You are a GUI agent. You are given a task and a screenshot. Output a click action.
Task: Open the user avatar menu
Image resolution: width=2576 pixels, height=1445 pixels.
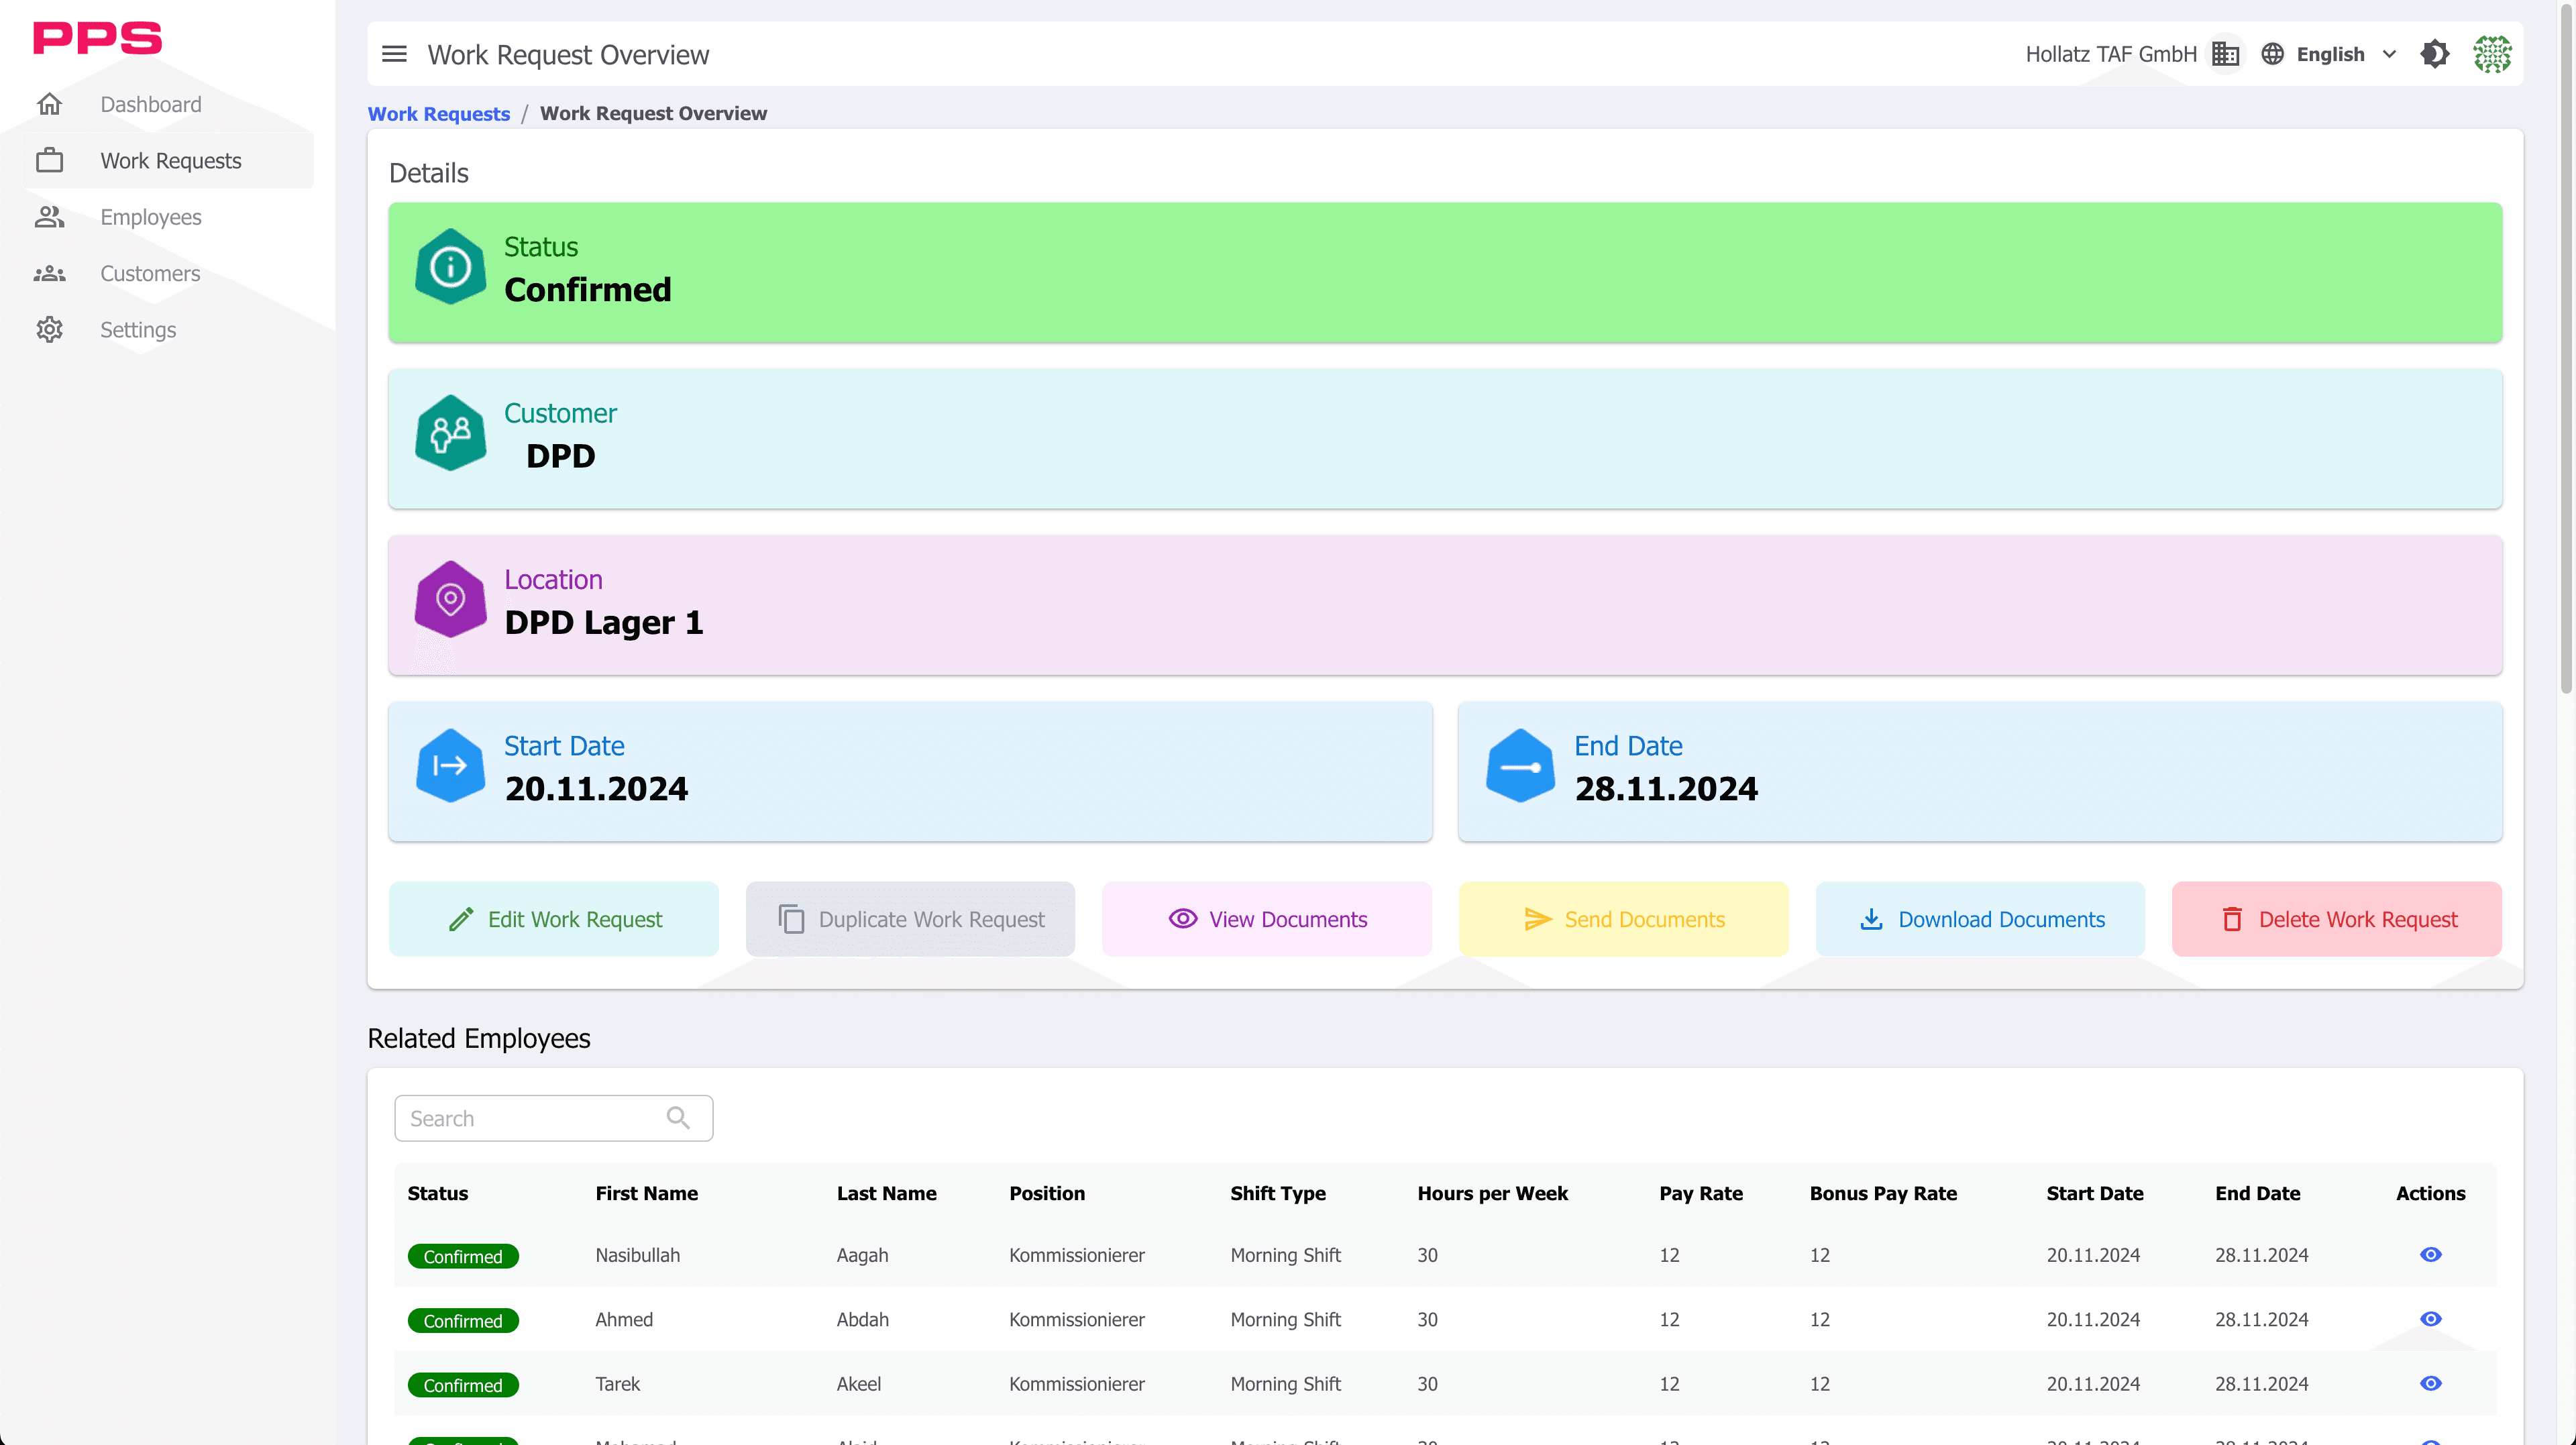(x=2492, y=54)
